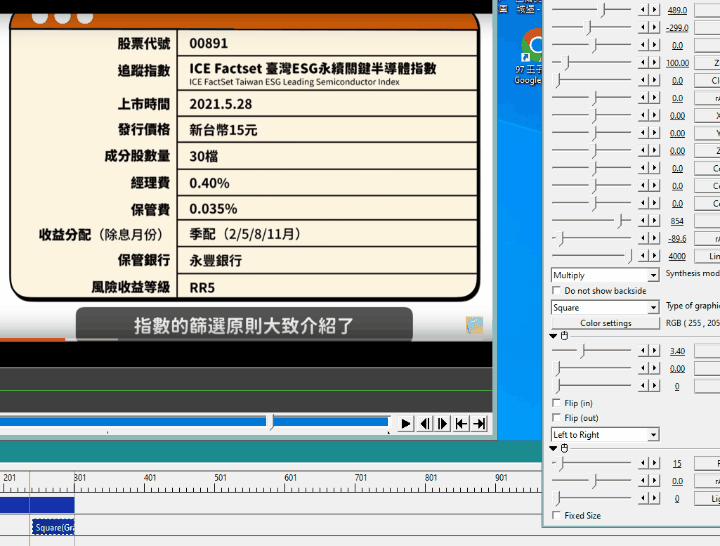Step back one frame in preview

(x=425, y=423)
